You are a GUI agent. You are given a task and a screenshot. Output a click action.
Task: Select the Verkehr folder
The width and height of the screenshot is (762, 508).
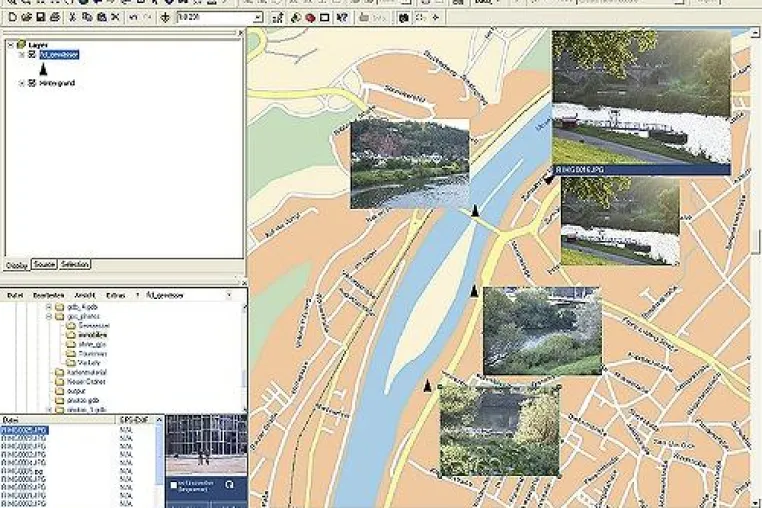tap(83, 363)
